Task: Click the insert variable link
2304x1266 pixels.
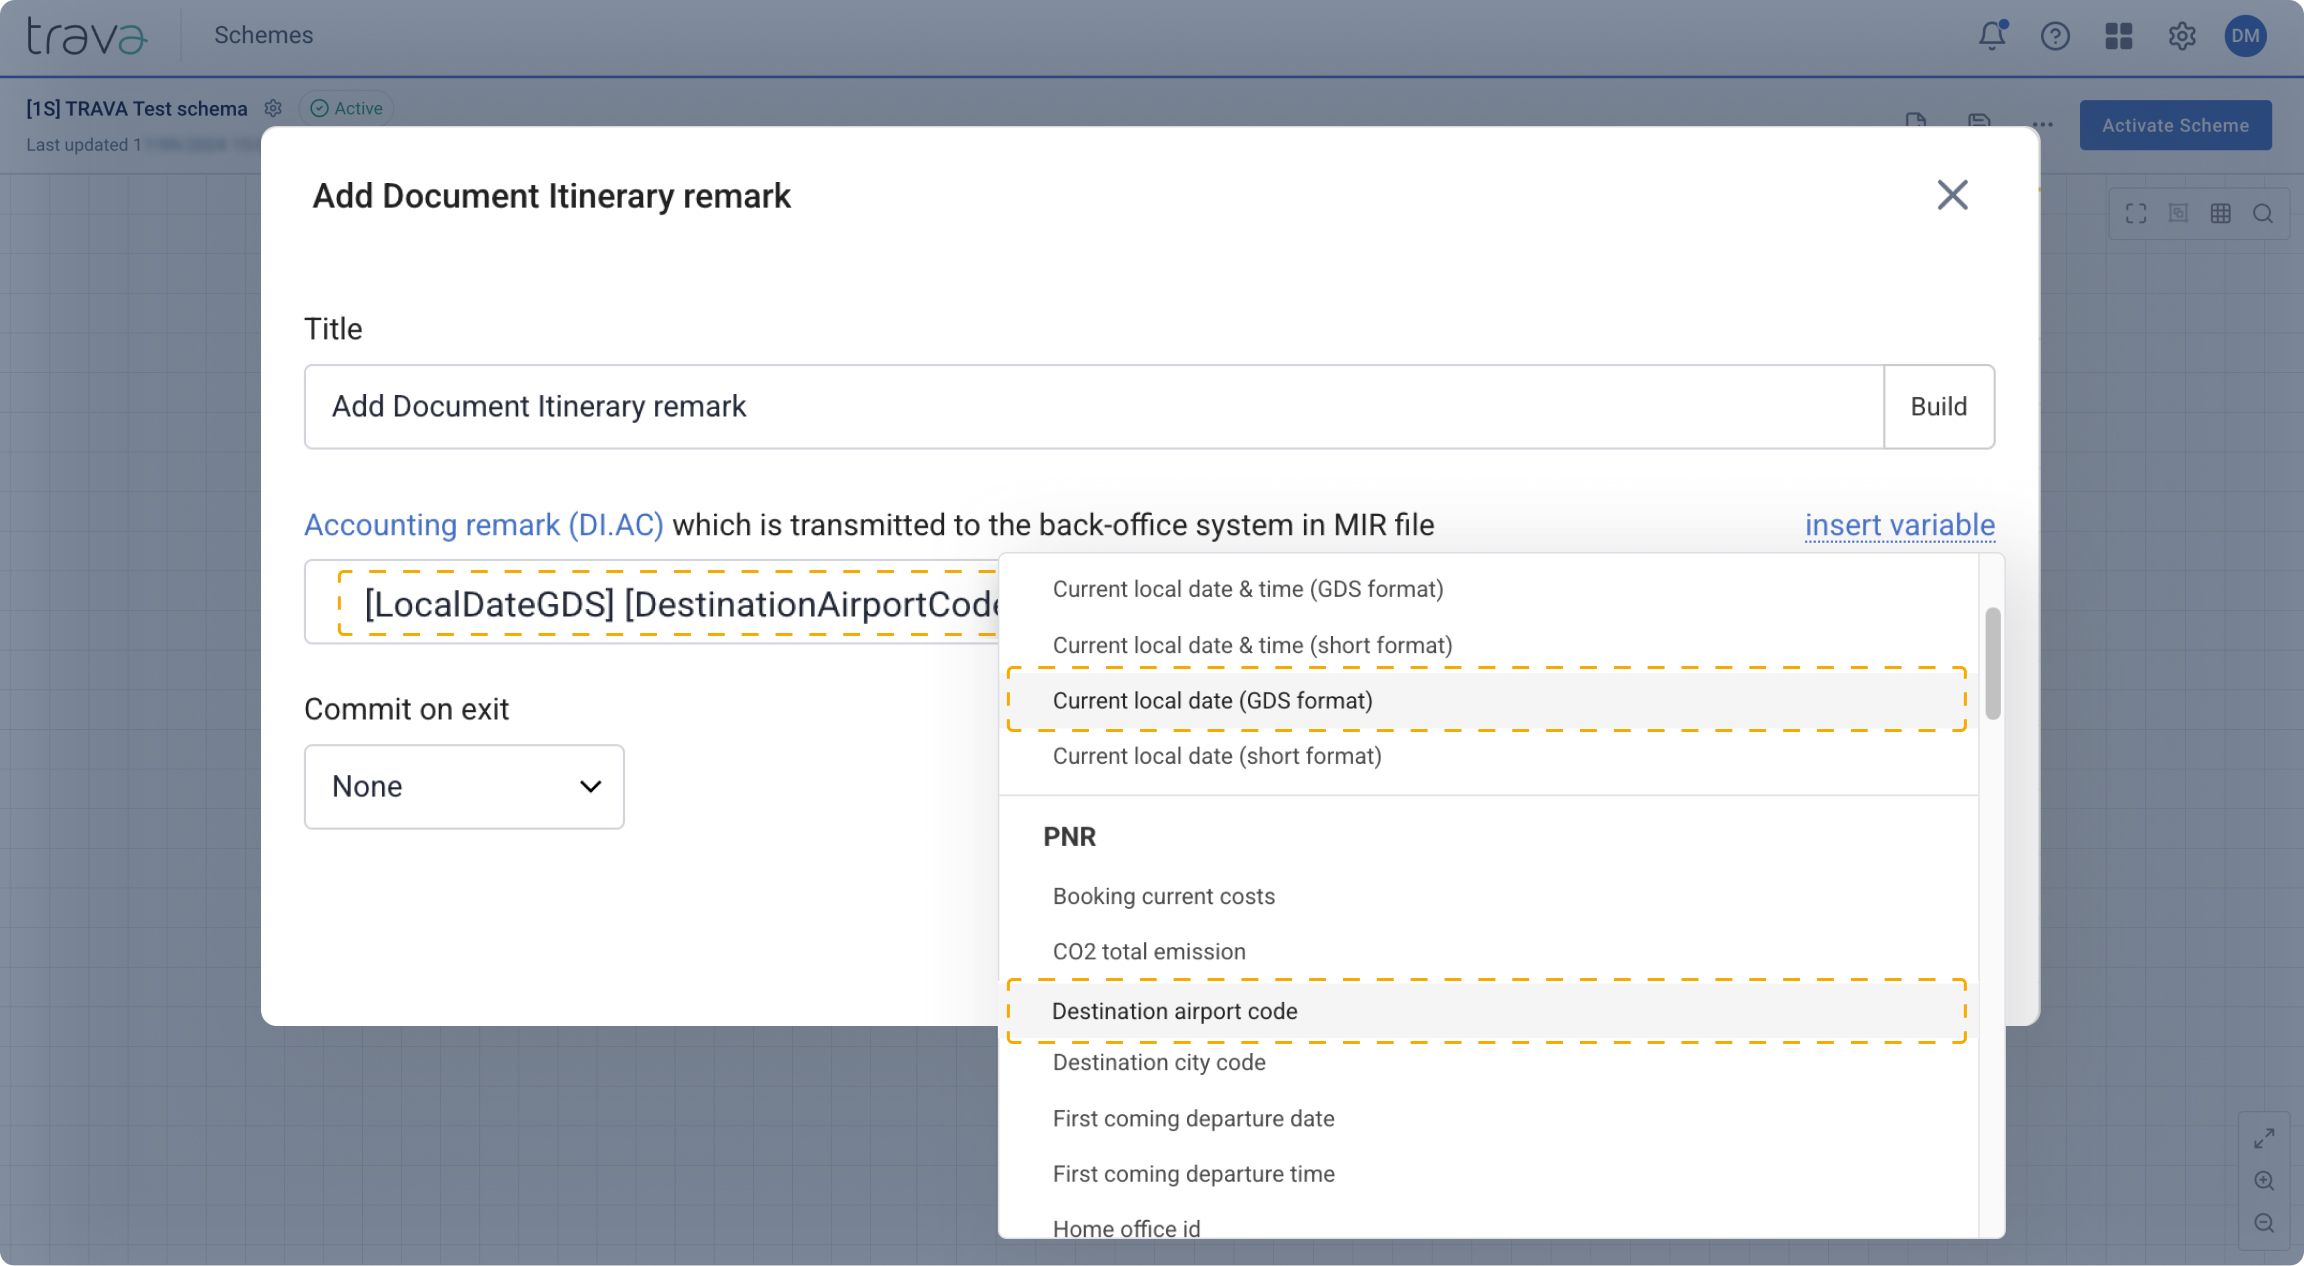Action: (x=1899, y=524)
